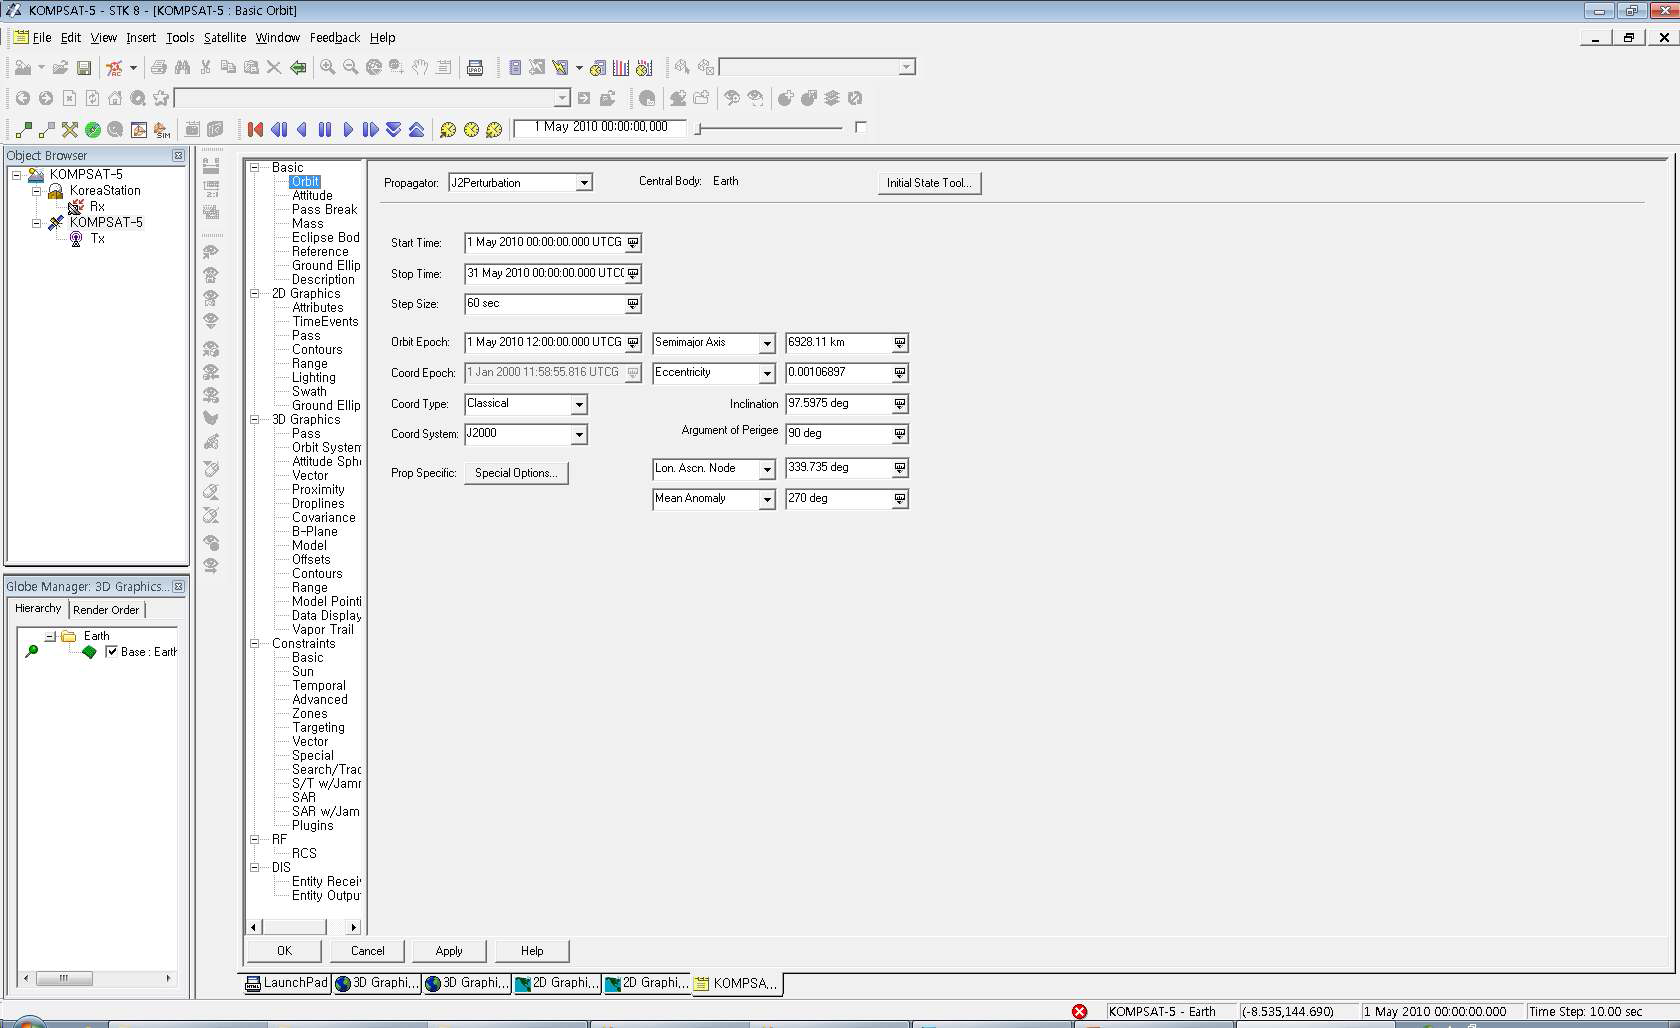Toggle Base: Earth checkbox in Globe Manager
Screen dimensions: 1680x1028
111,651
